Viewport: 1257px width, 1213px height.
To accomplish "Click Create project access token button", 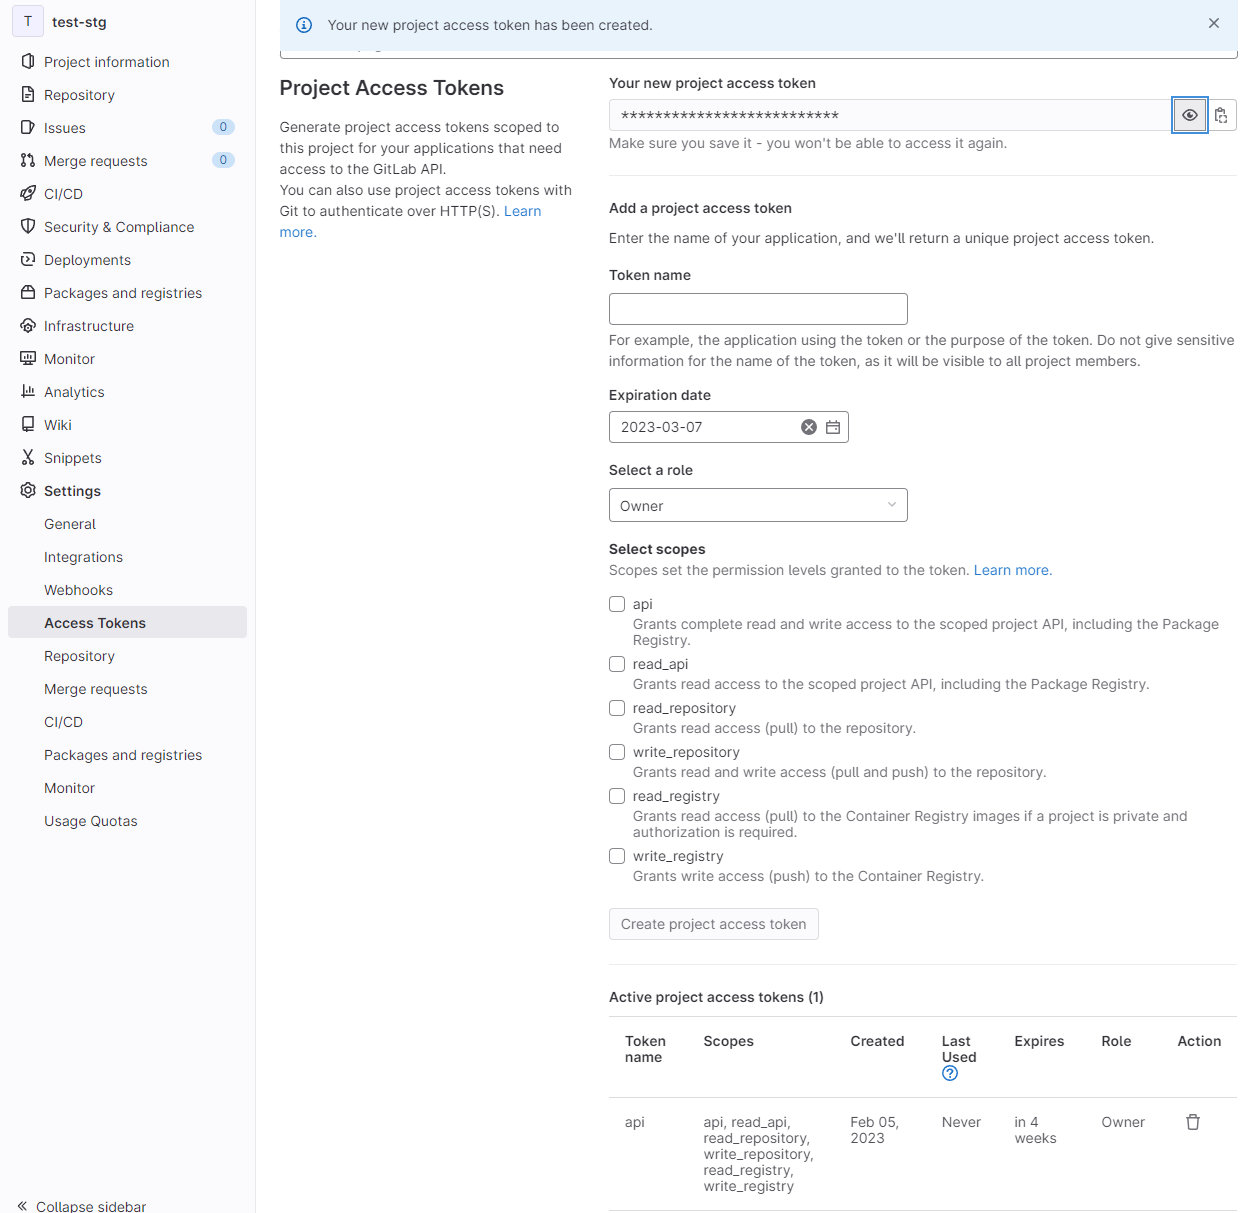I will click(713, 924).
